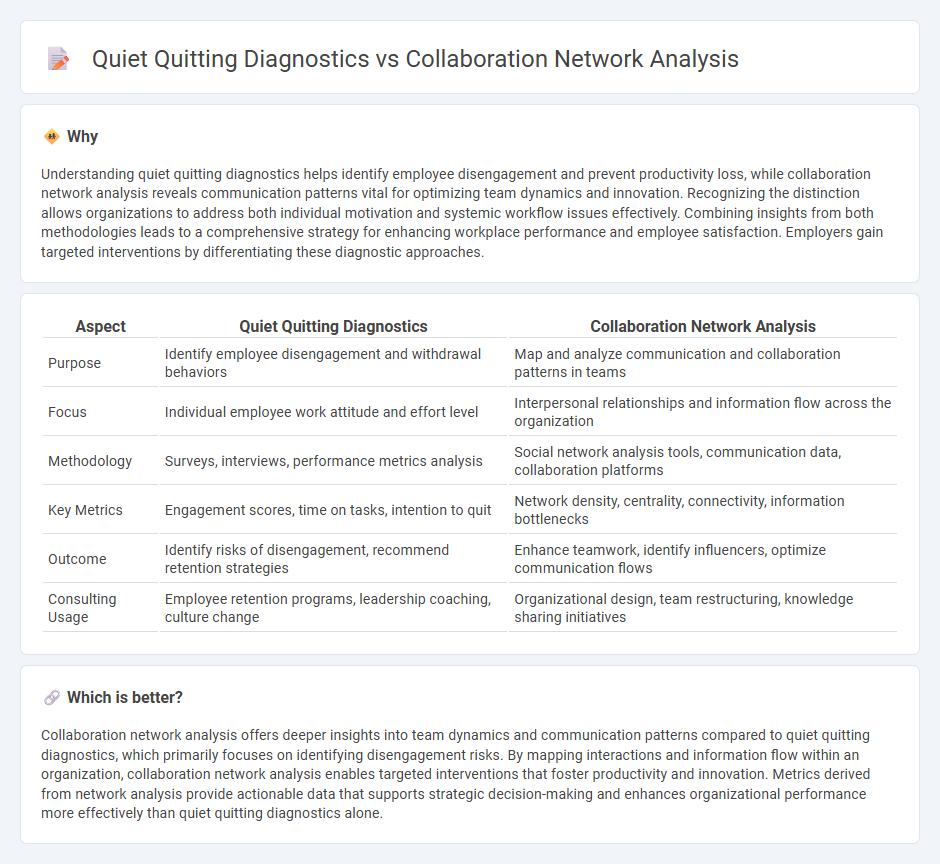Click the 'Quiet Quitting Diagnostics' column header
Screen dimensions: 940x864
[333, 326]
